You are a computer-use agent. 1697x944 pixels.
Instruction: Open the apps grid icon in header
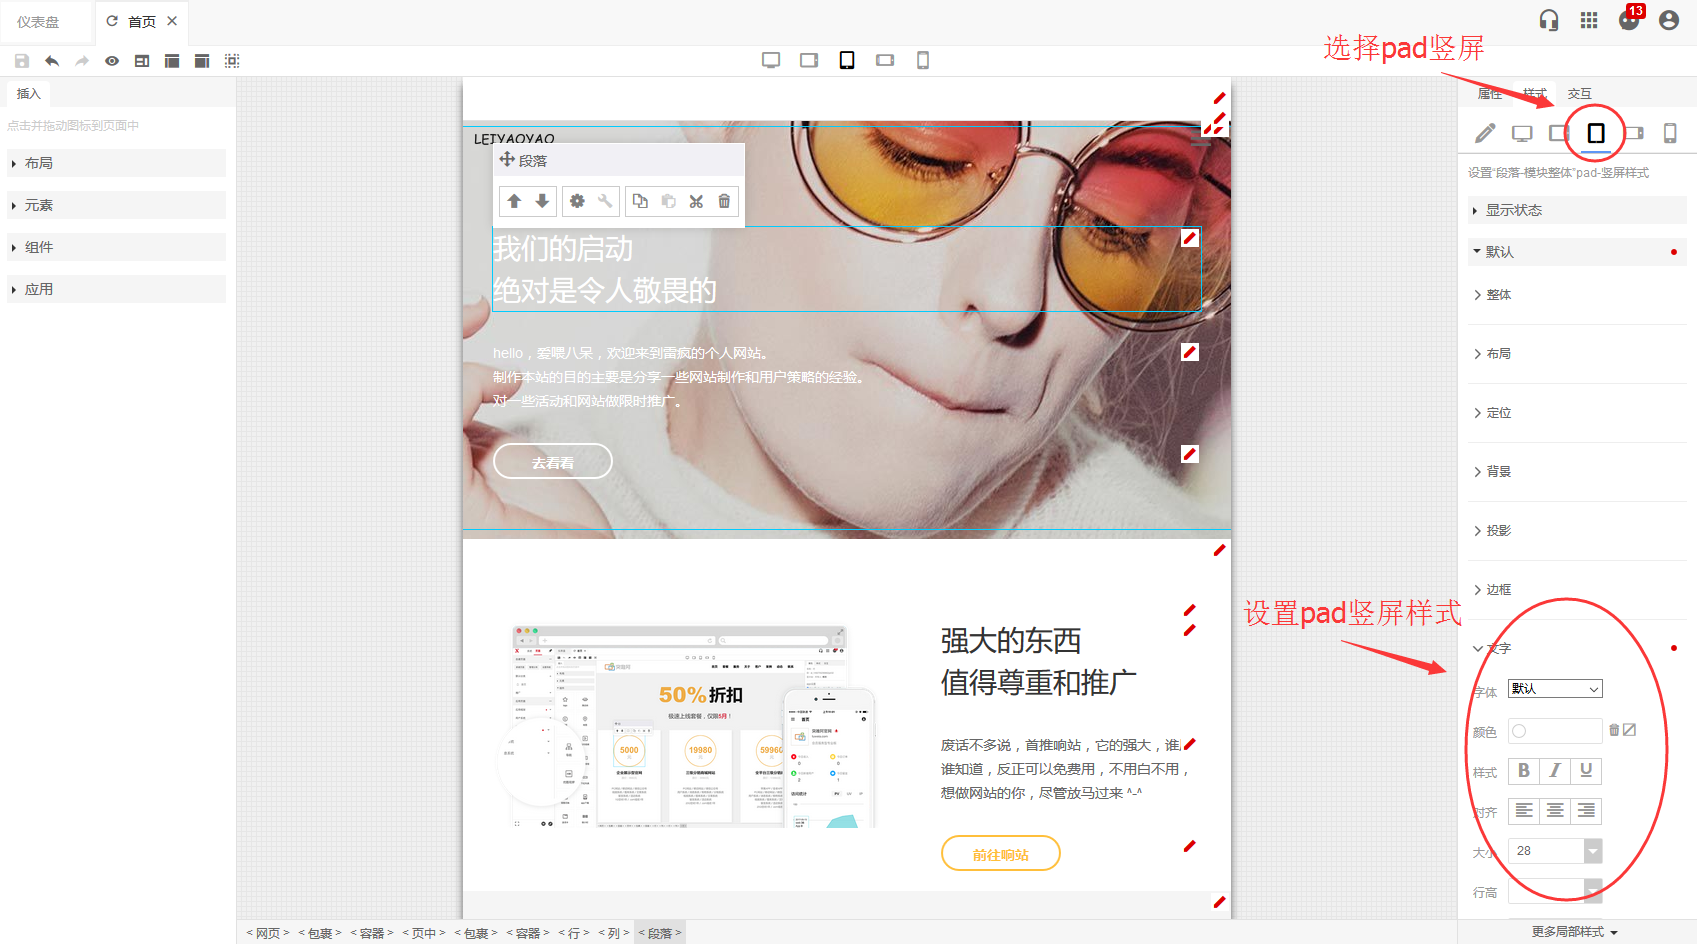(1589, 20)
